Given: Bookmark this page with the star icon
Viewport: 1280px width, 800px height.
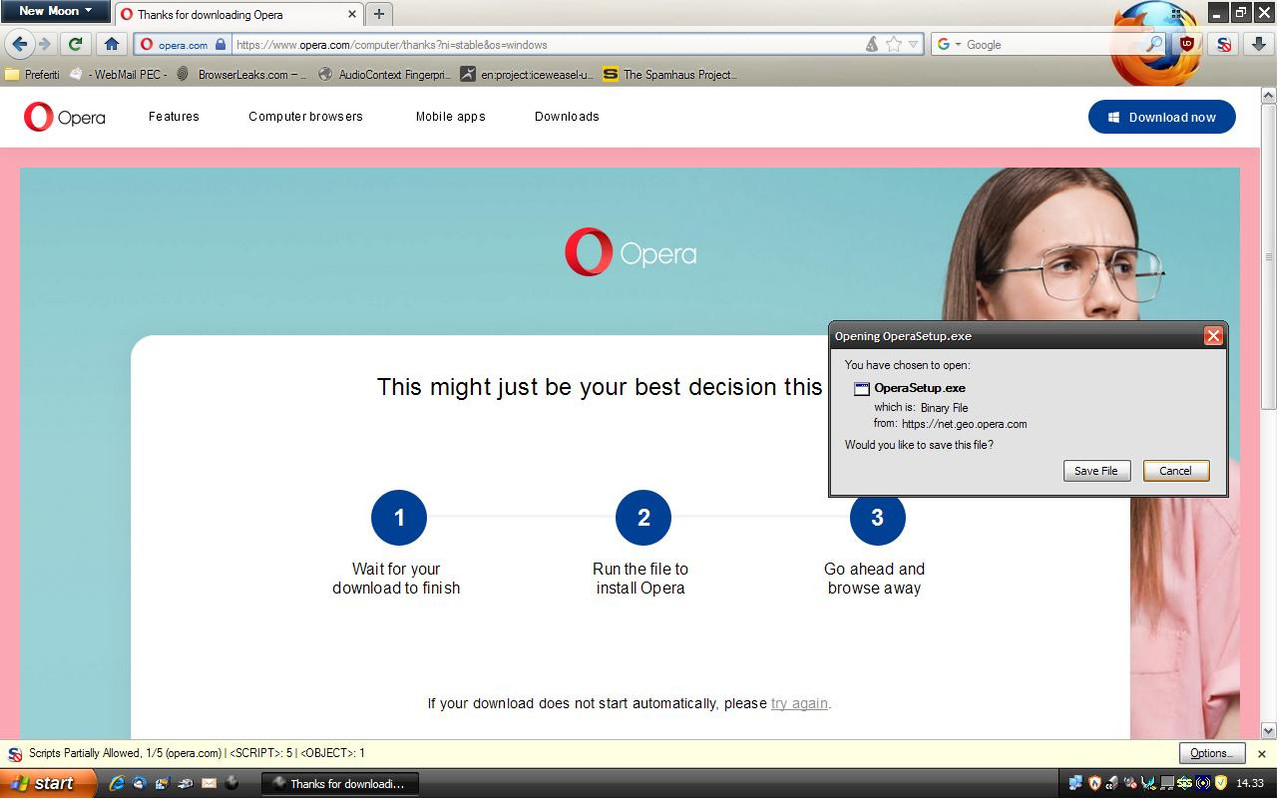Looking at the screenshot, I should (893, 45).
